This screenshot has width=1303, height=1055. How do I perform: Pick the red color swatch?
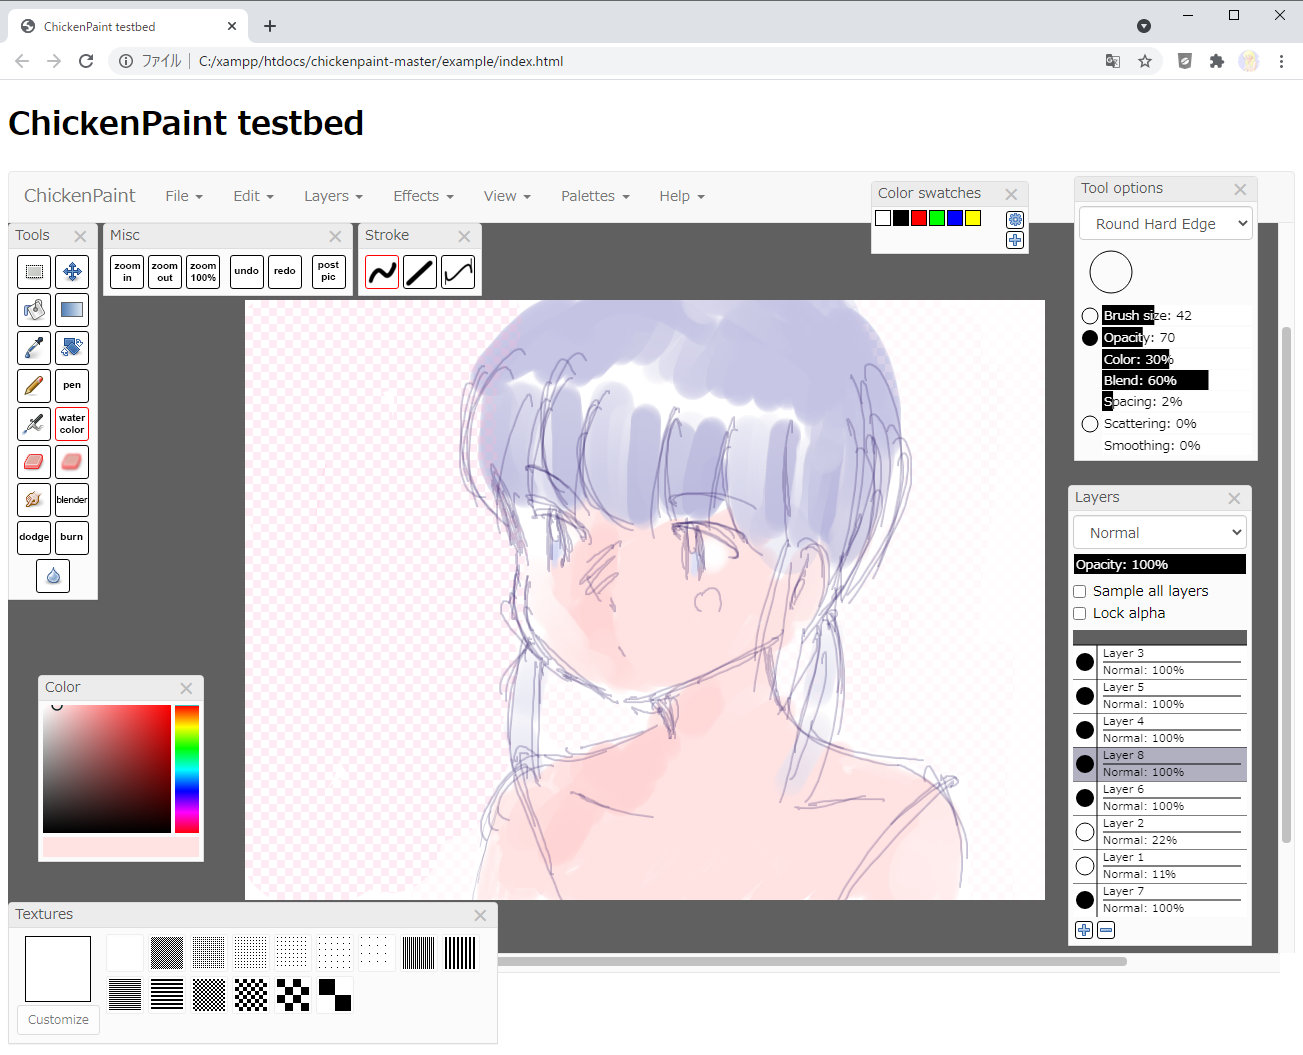point(919,218)
